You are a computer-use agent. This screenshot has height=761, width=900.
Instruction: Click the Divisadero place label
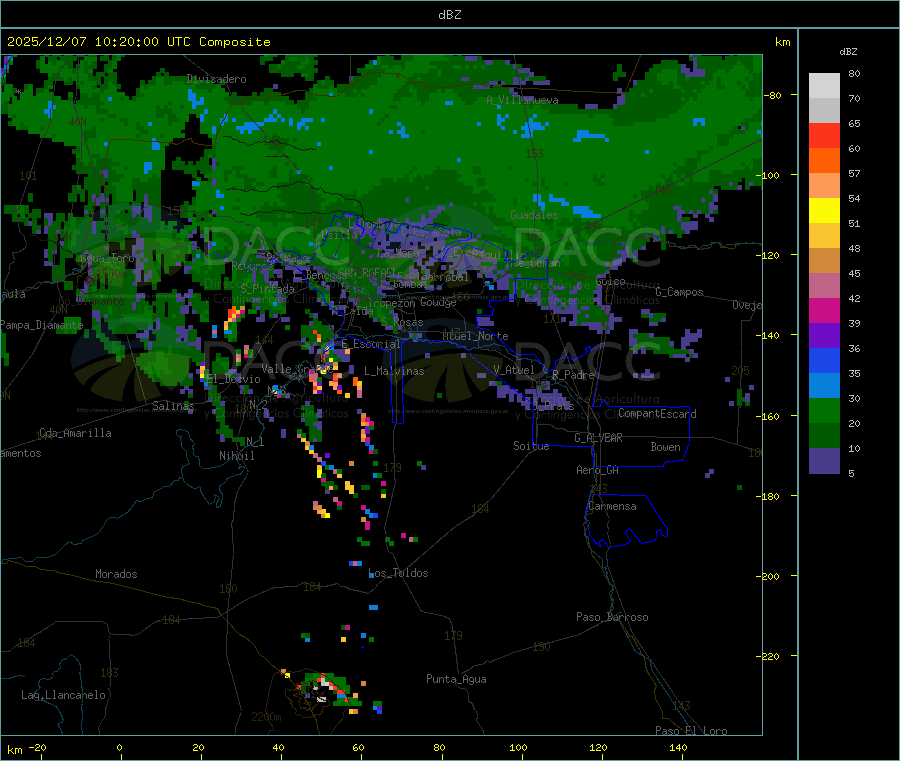(216, 79)
